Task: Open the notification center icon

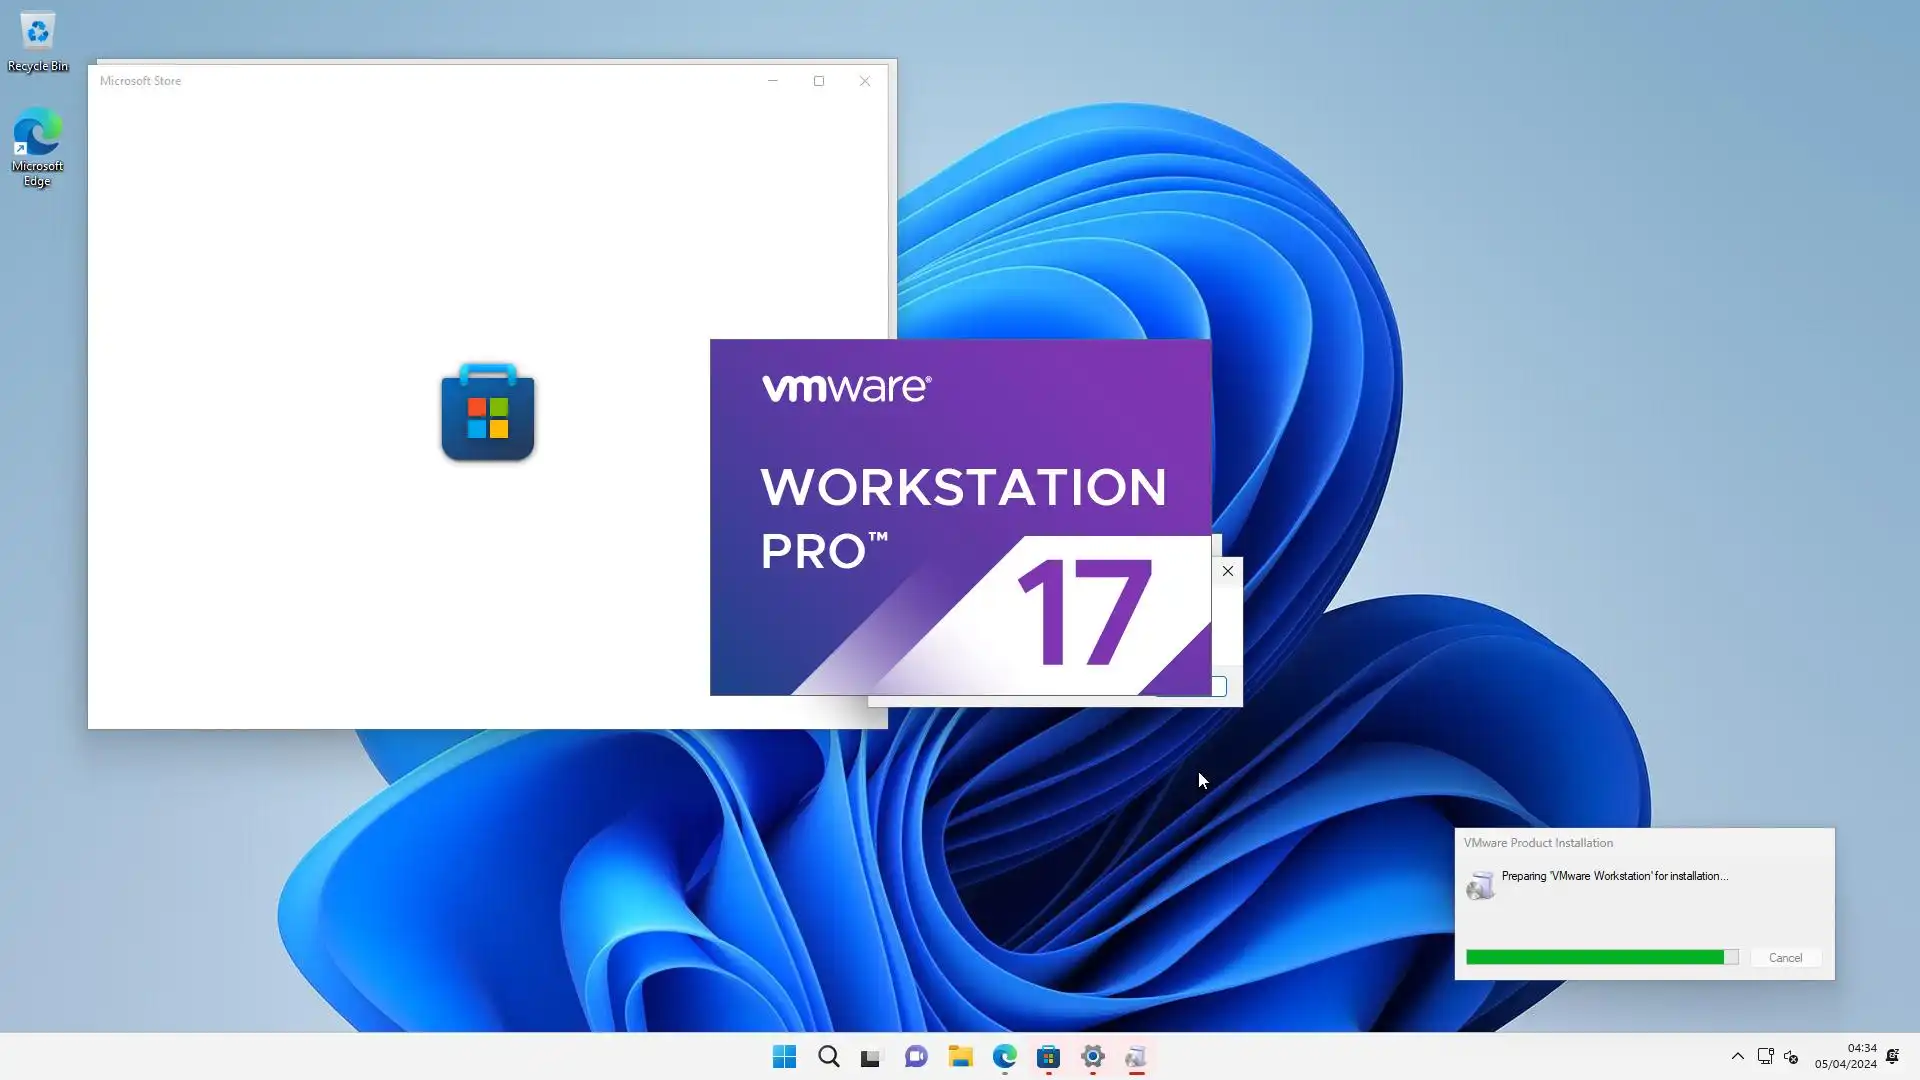Action: (1893, 1056)
